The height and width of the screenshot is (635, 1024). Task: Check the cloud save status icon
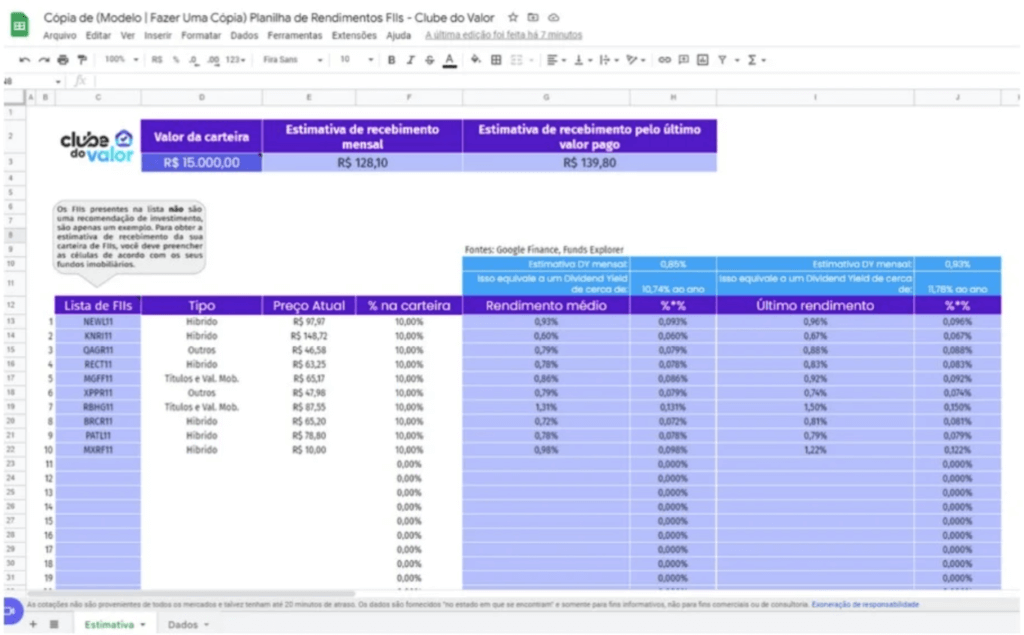[x=553, y=18]
